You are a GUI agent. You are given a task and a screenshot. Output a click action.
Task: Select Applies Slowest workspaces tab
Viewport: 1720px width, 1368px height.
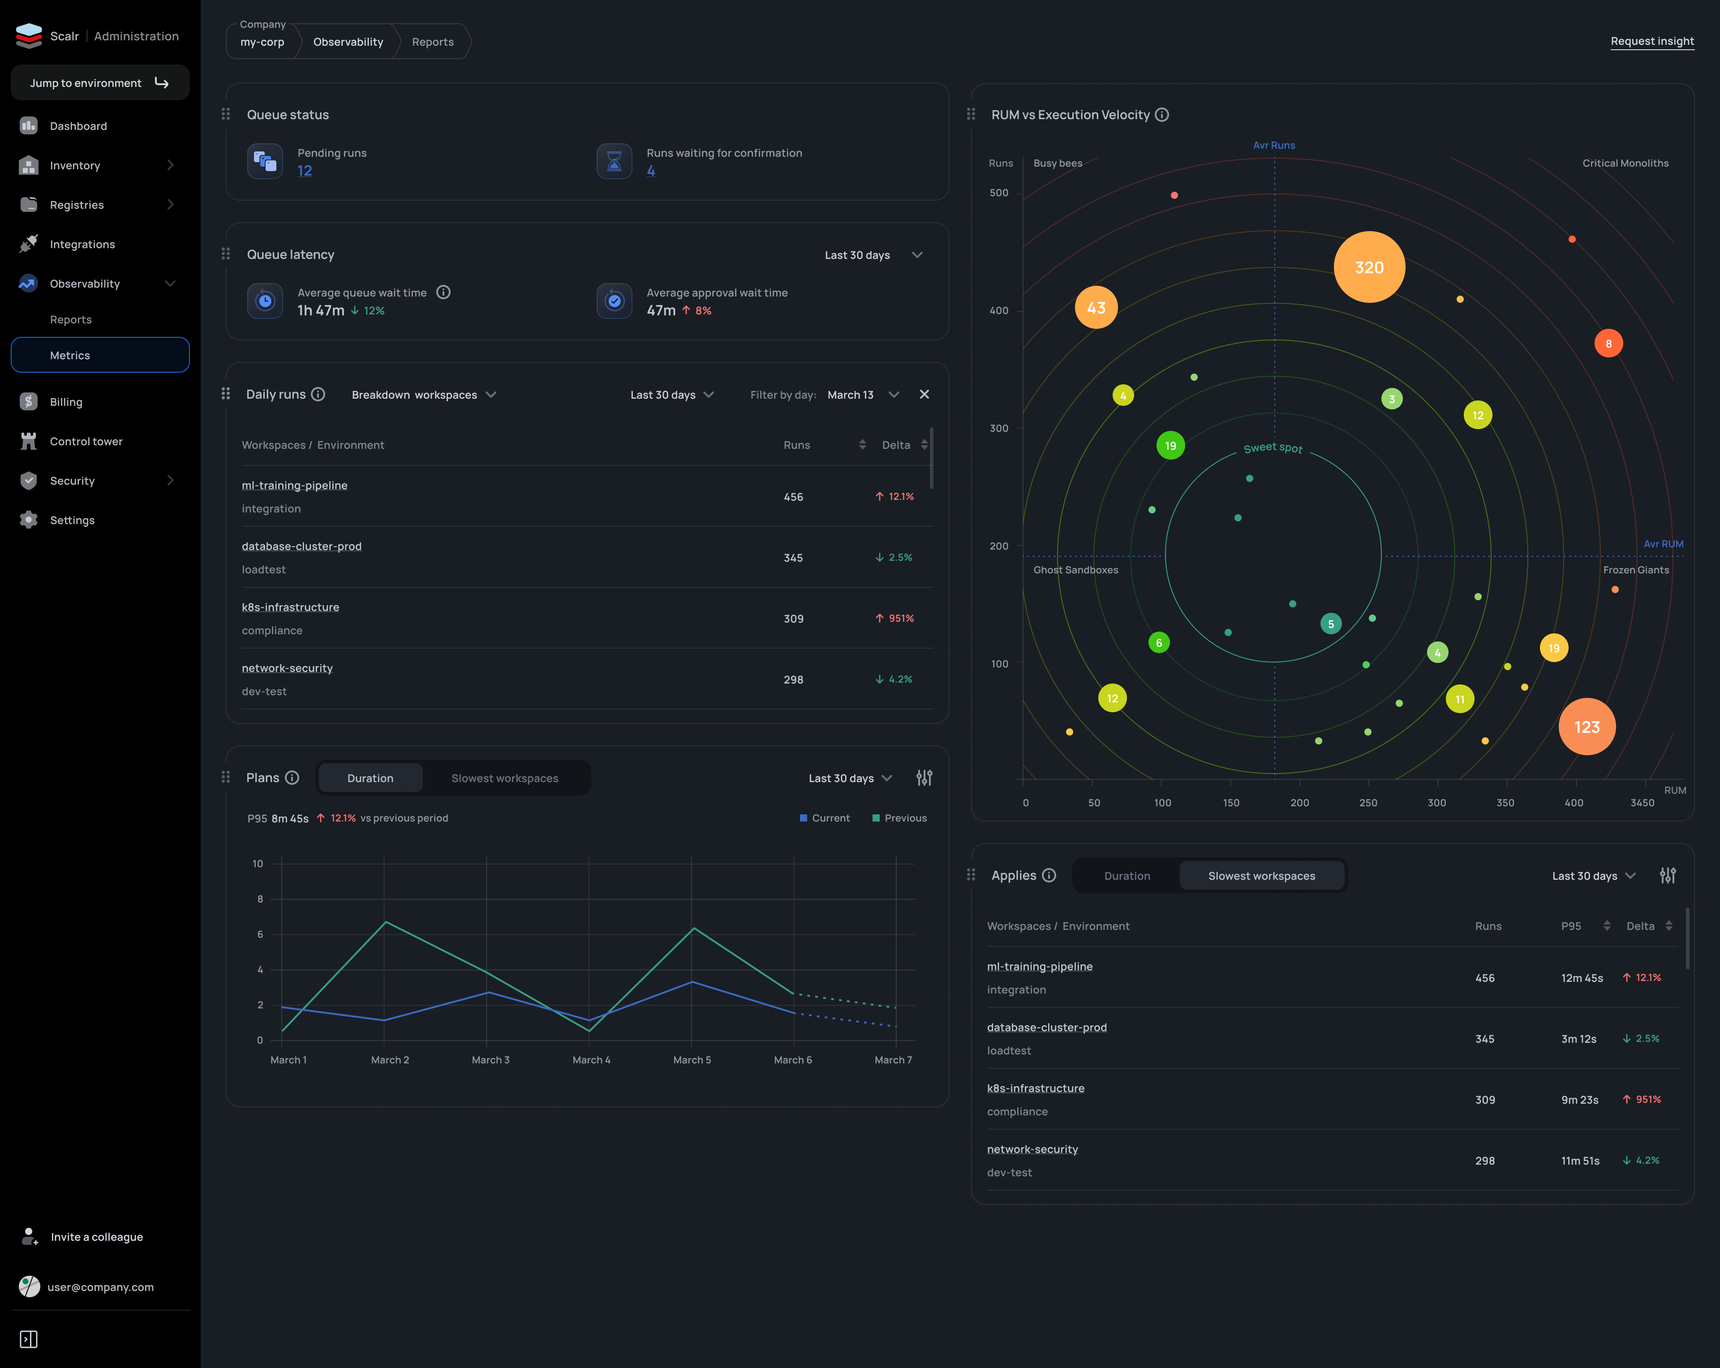click(1262, 876)
